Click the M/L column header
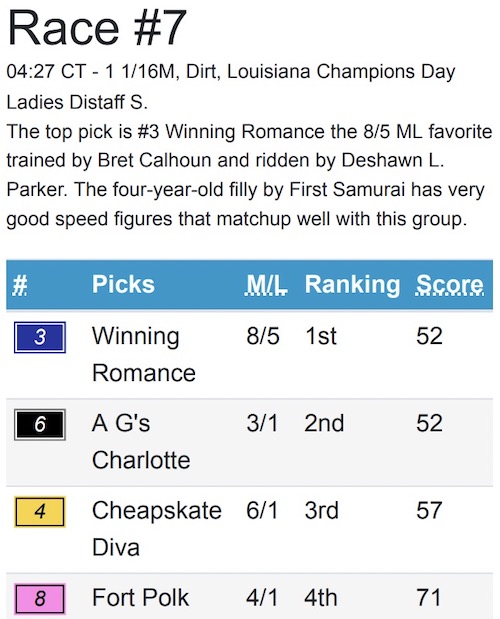Image resolution: width=500 pixels, height=619 pixels. pos(266,284)
